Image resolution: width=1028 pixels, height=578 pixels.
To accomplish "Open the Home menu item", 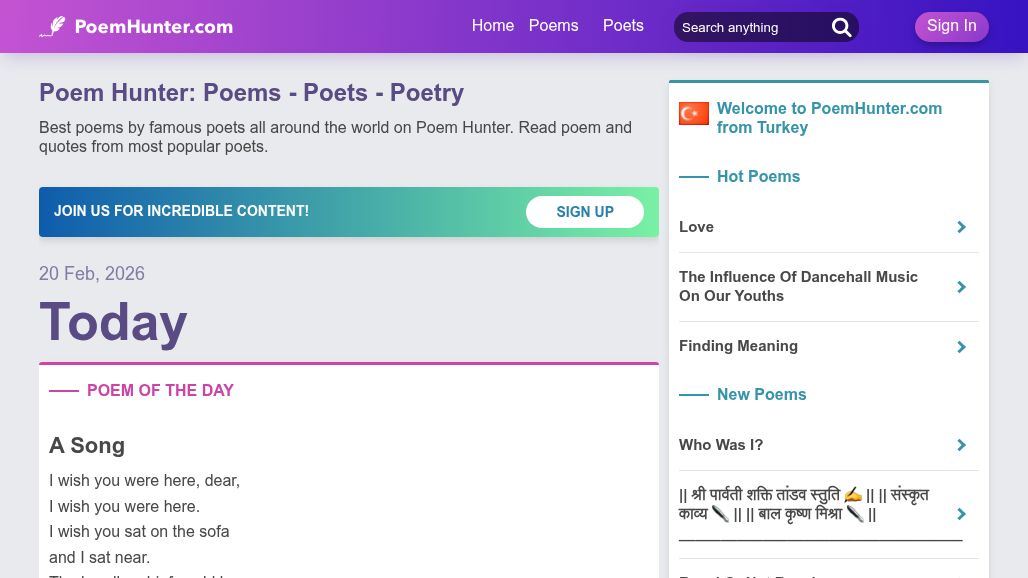I will tap(492, 26).
